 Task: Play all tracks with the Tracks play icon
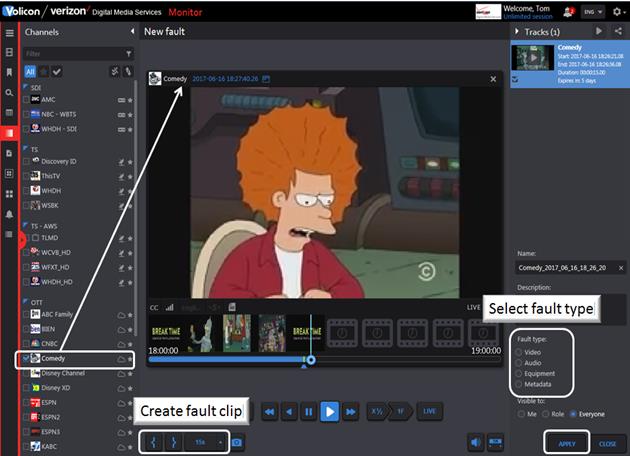tap(599, 31)
